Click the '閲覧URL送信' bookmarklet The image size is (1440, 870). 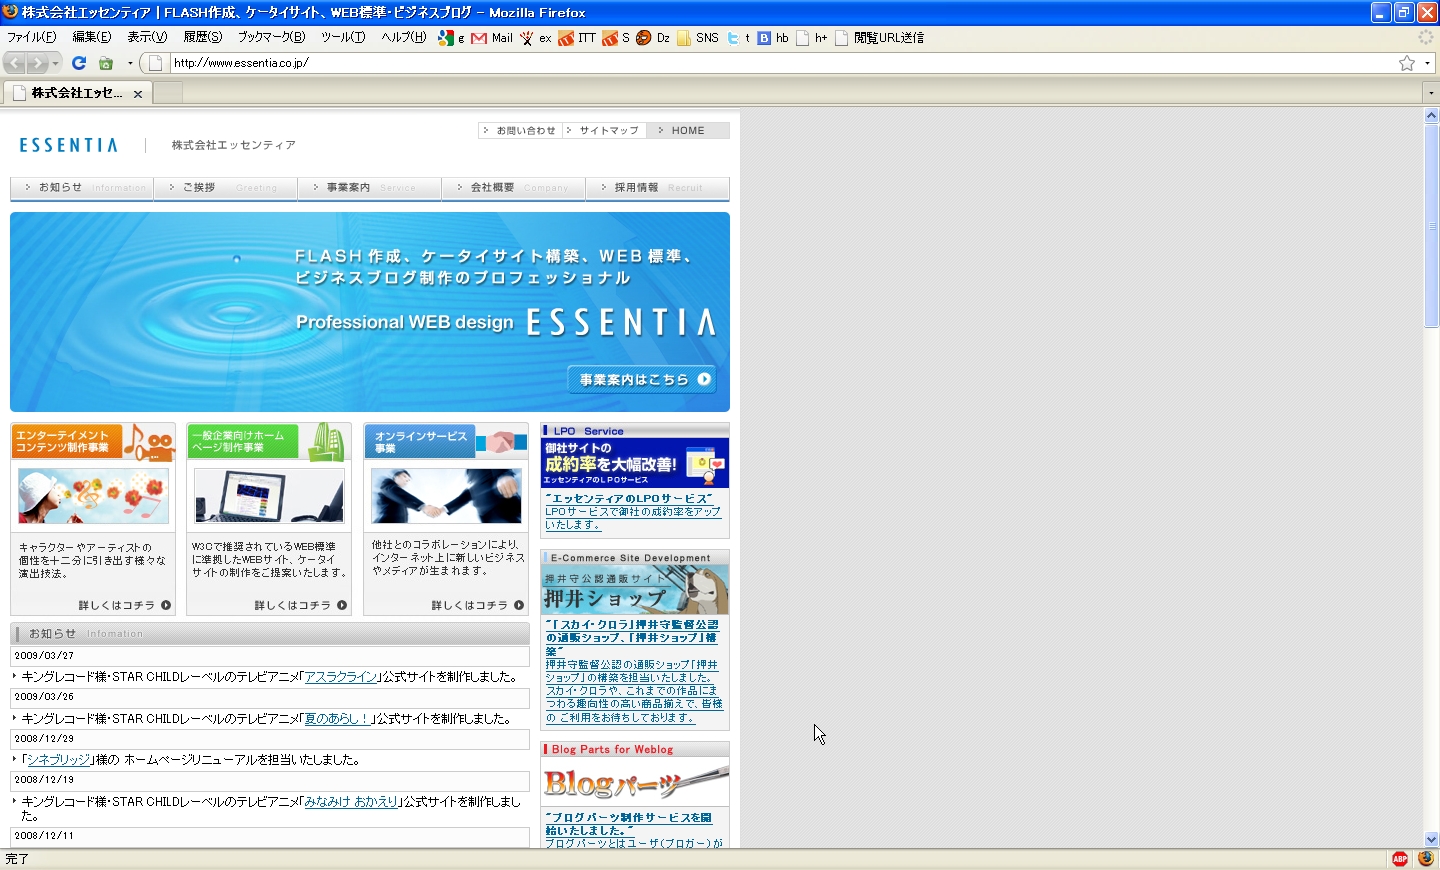tap(880, 38)
